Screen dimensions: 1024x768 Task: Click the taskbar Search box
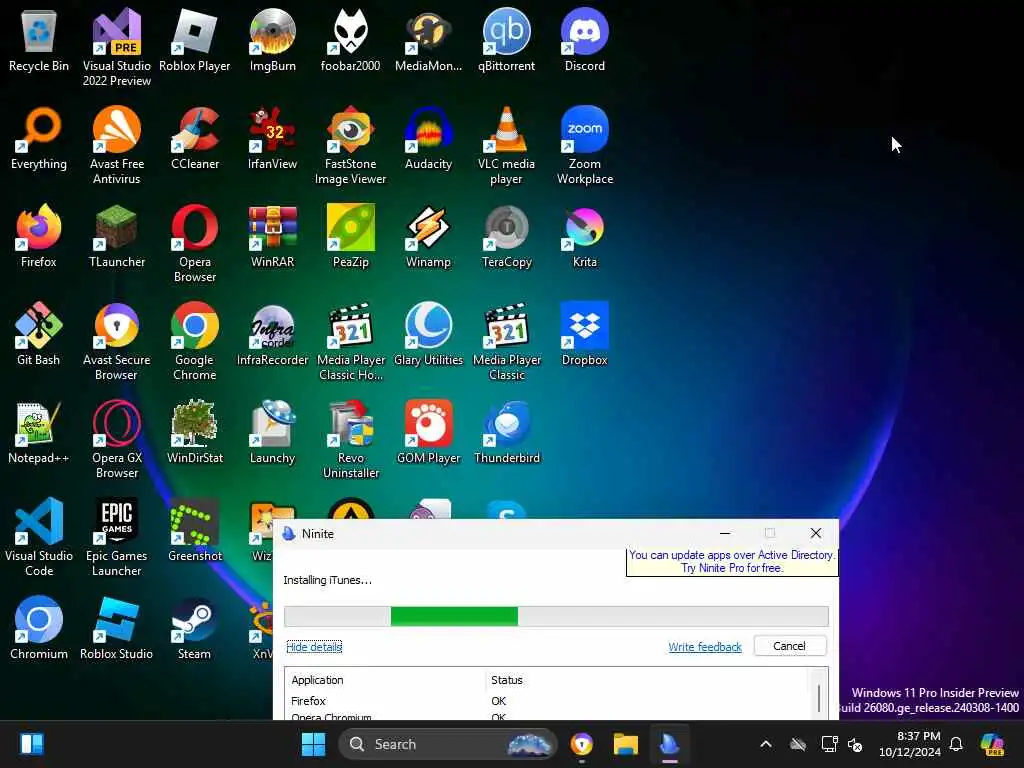(x=449, y=744)
